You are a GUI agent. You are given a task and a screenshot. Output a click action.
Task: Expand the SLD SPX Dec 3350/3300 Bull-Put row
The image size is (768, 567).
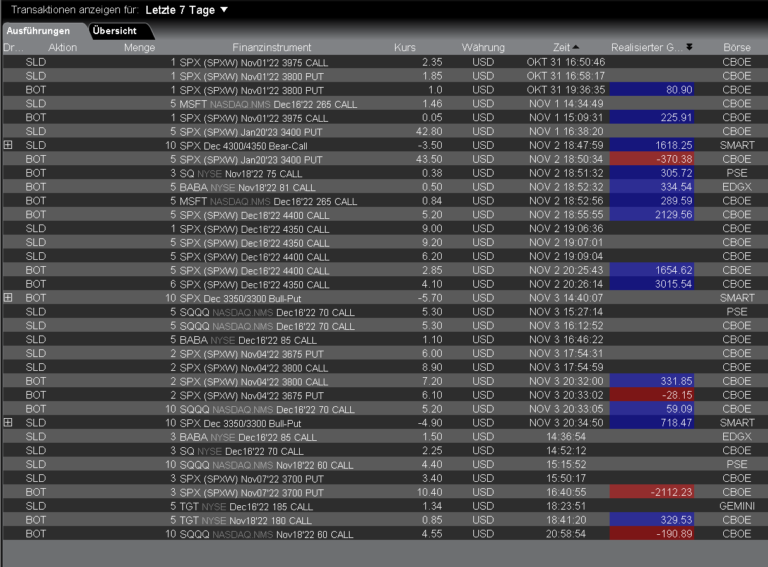[x=8, y=423]
